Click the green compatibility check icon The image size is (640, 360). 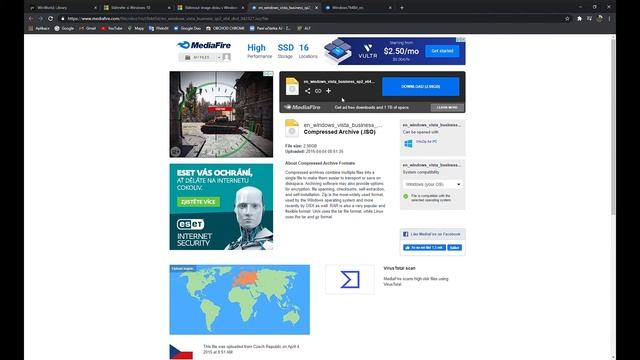[406, 196]
